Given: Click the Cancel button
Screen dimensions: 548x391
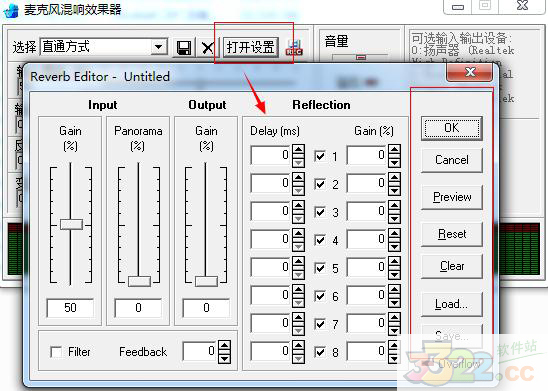Looking at the screenshot, I should pos(452,160).
